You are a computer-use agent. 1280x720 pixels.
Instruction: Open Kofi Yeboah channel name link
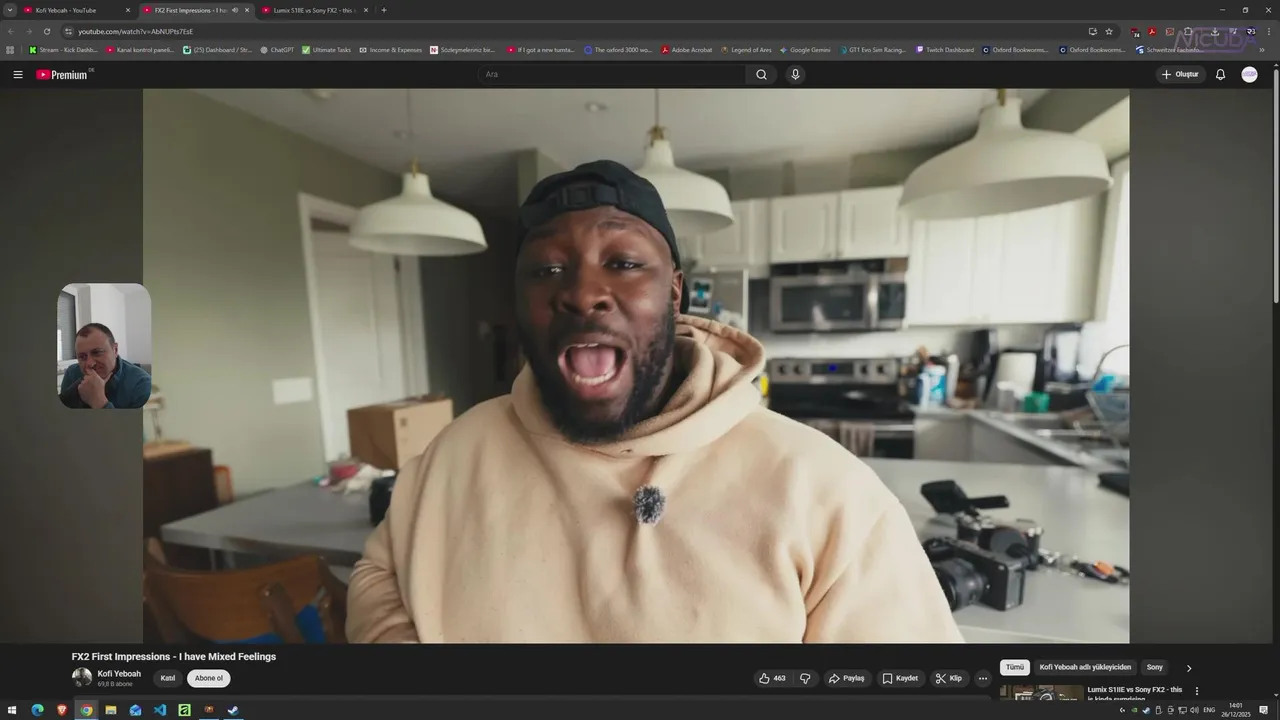point(119,674)
